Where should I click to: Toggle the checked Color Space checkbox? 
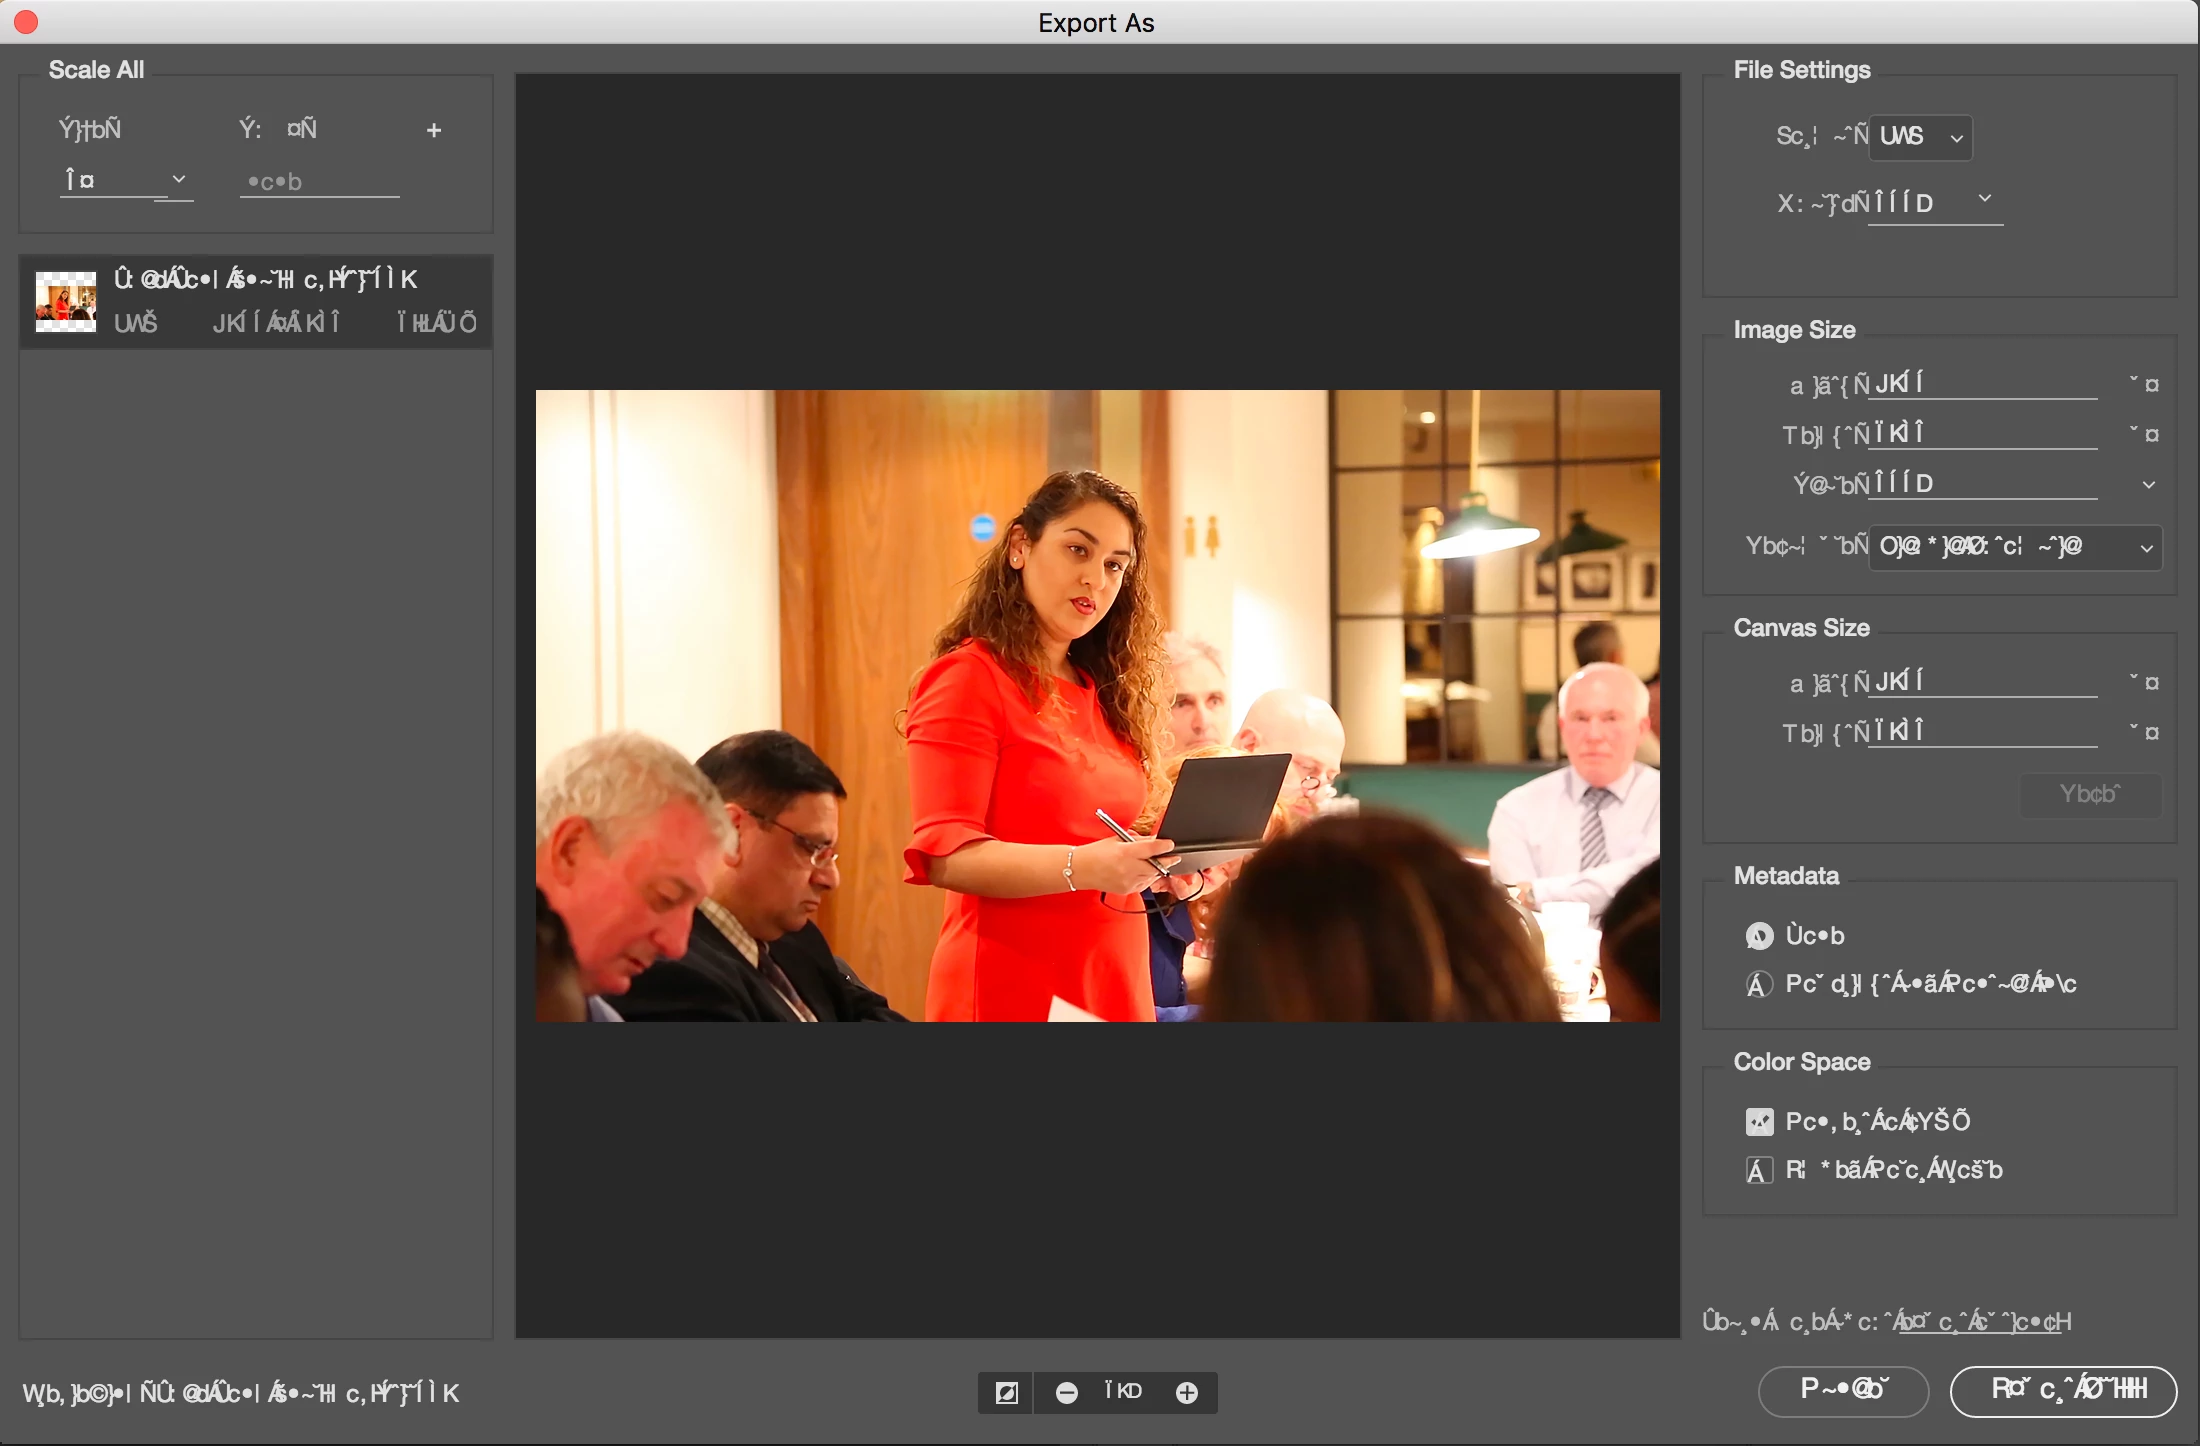click(x=1759, y=1122)
